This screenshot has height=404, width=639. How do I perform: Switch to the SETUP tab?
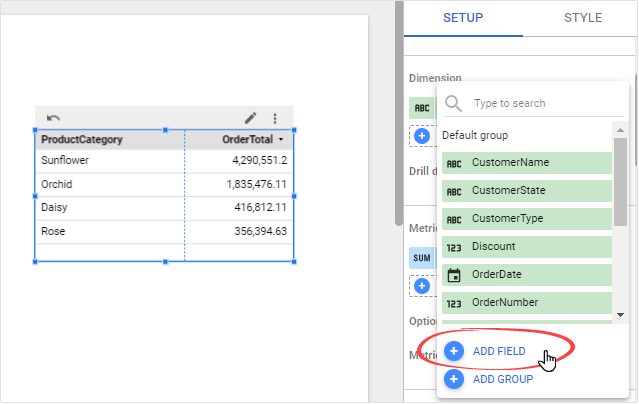[463, 18]
